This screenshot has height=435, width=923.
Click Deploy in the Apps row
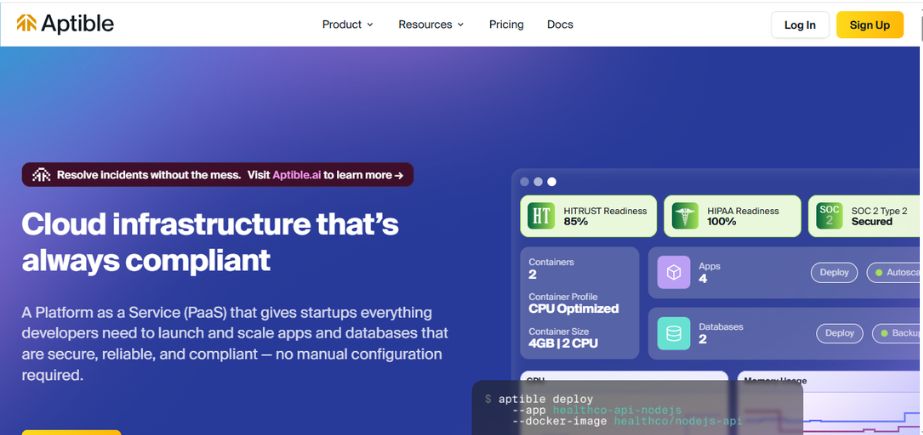[x=834, y=273]
